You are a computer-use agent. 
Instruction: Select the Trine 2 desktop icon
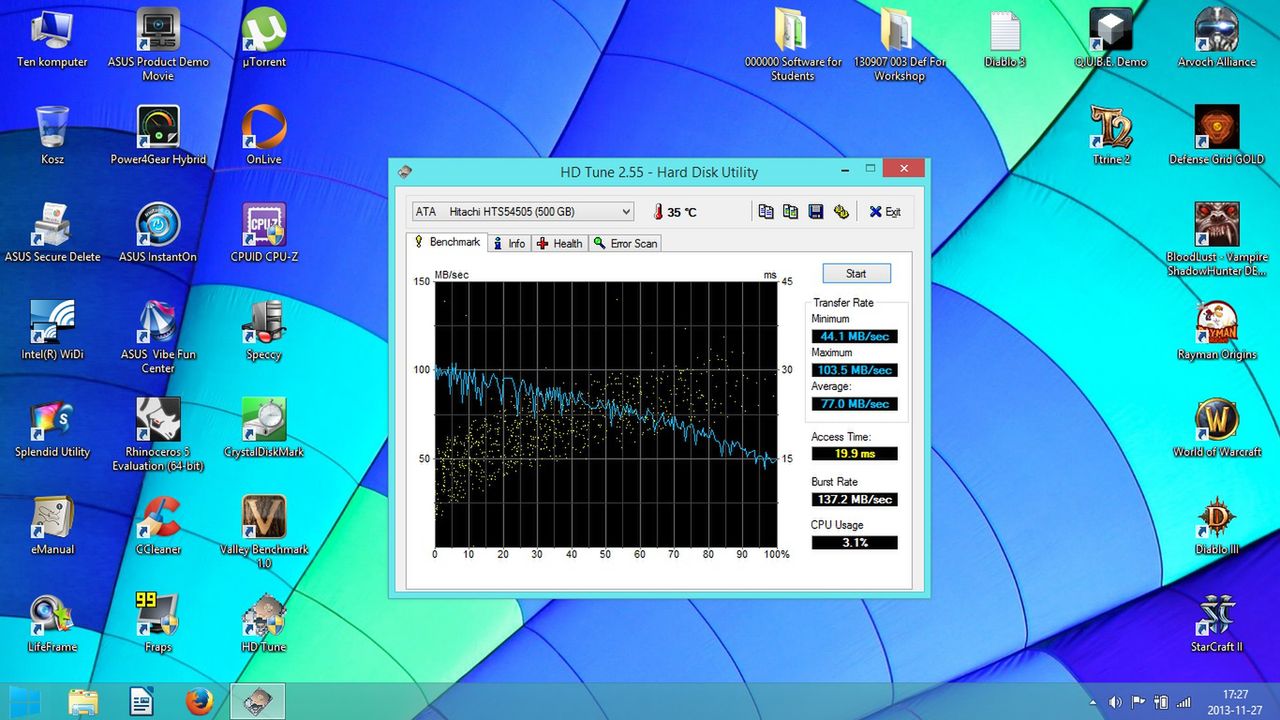coord(1111,136)
